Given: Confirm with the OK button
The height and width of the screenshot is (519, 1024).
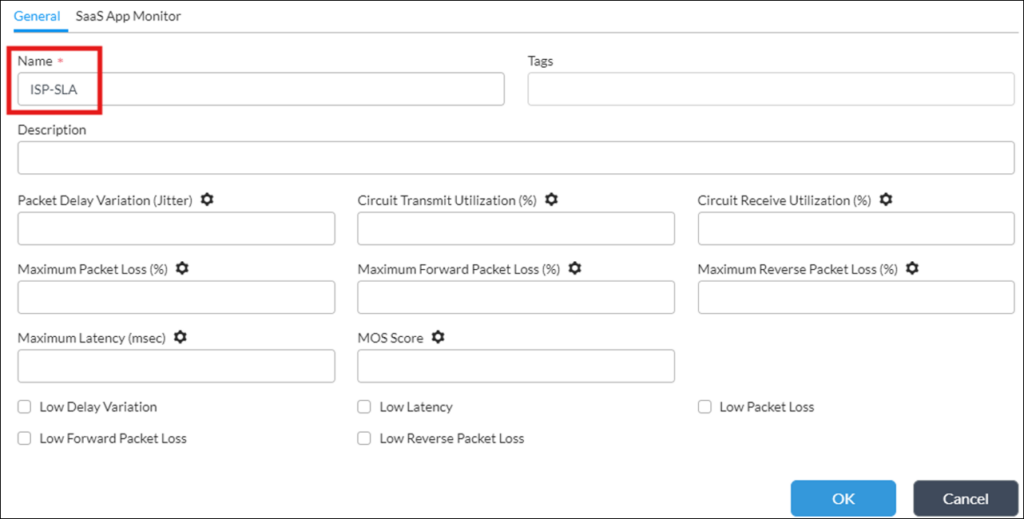Looking at the screenshot, I should pyautogui.click(x=843, y=499).
